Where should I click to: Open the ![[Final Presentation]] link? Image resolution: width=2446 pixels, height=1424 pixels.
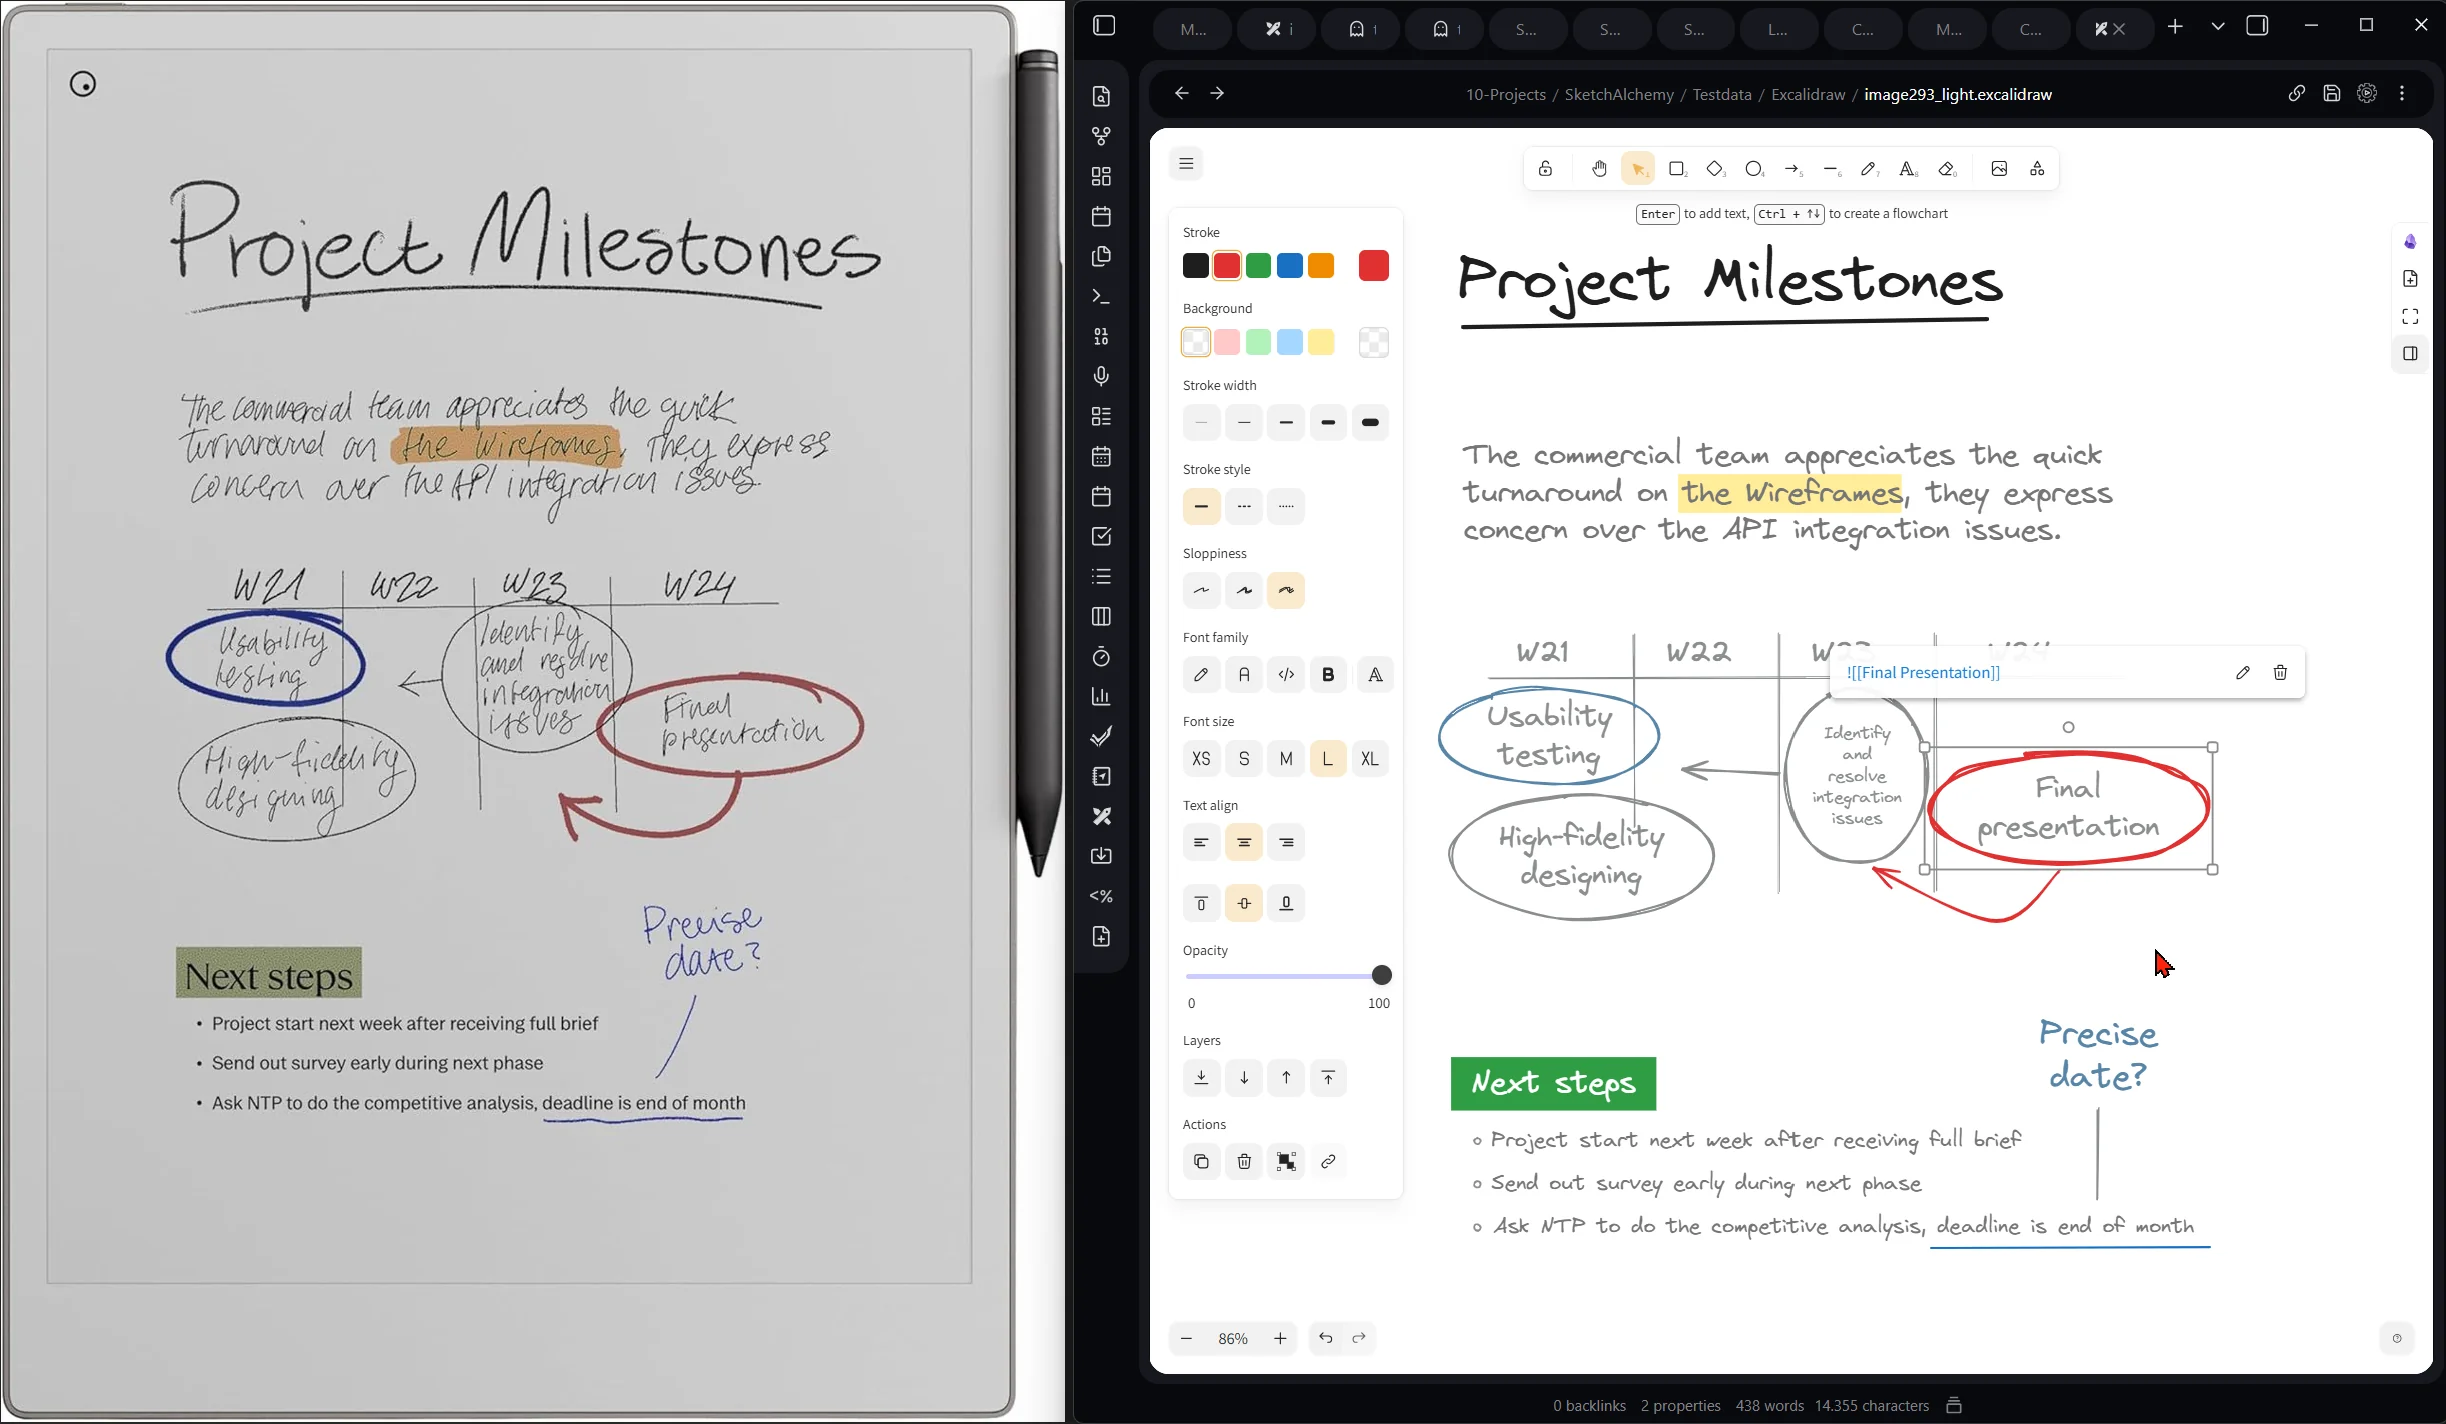[x=1923, y=673]
